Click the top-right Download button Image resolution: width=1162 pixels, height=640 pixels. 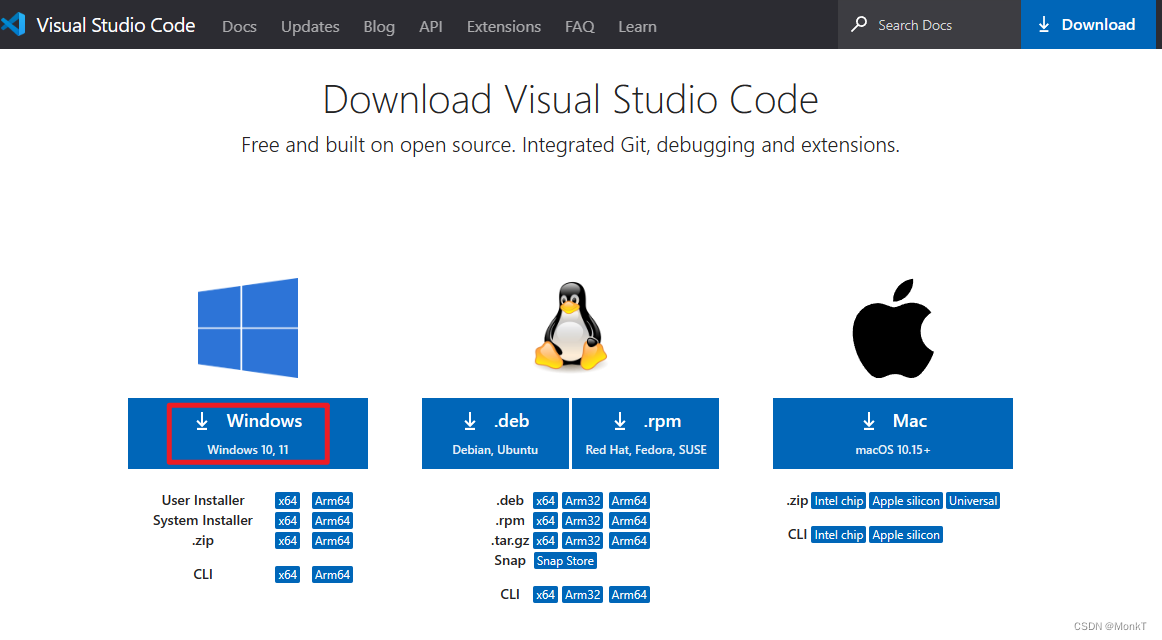(x=1087, y=24)
